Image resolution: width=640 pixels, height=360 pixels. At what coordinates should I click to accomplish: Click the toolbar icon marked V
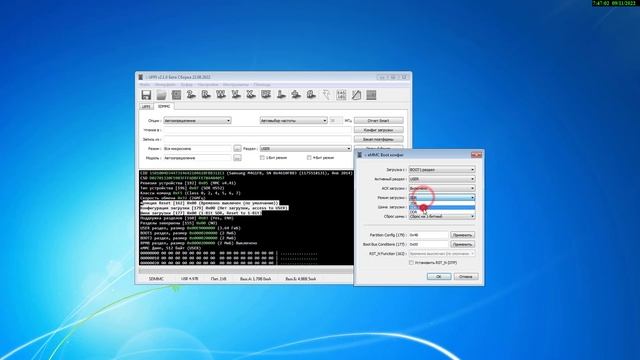(236, 95)
